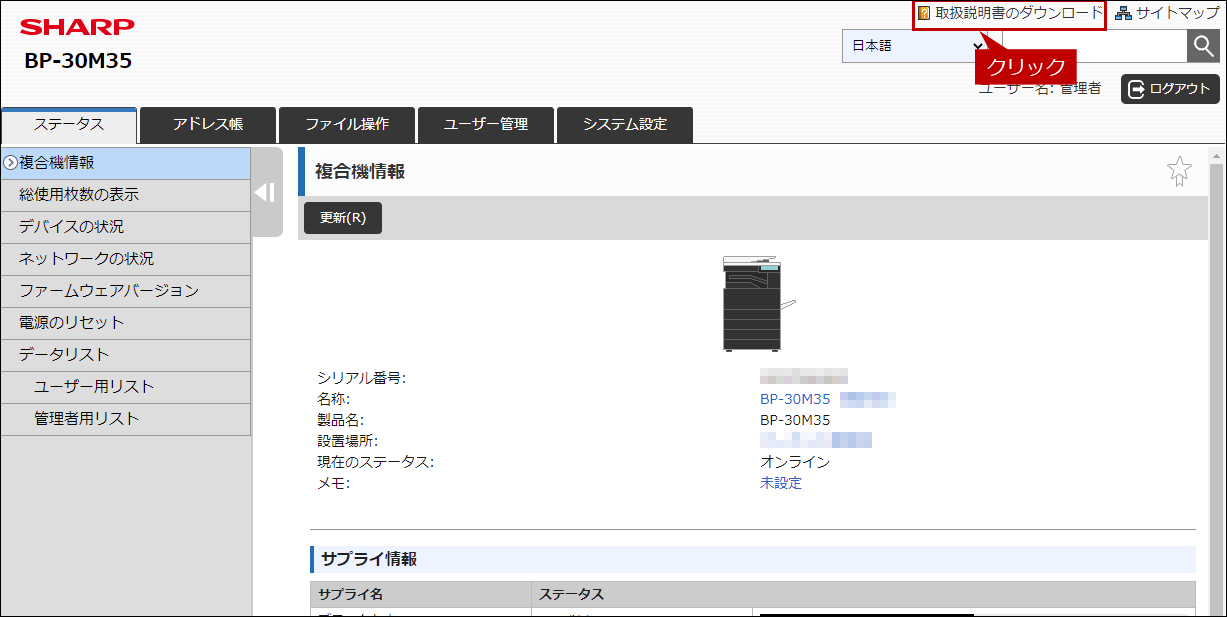This screenshot has height=617, width=1227.
Task: Select 管理者用リスト submenu item
Action: point(125,419)
